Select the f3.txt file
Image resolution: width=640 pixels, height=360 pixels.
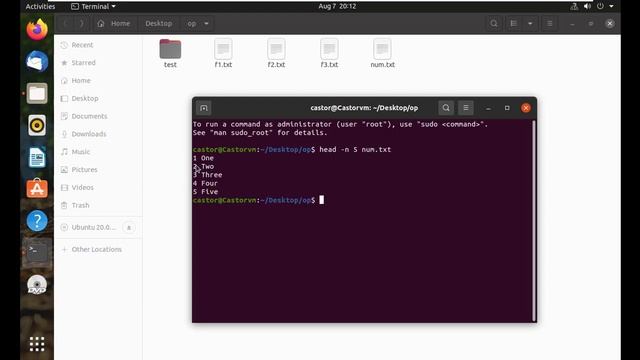click(329, 53)
